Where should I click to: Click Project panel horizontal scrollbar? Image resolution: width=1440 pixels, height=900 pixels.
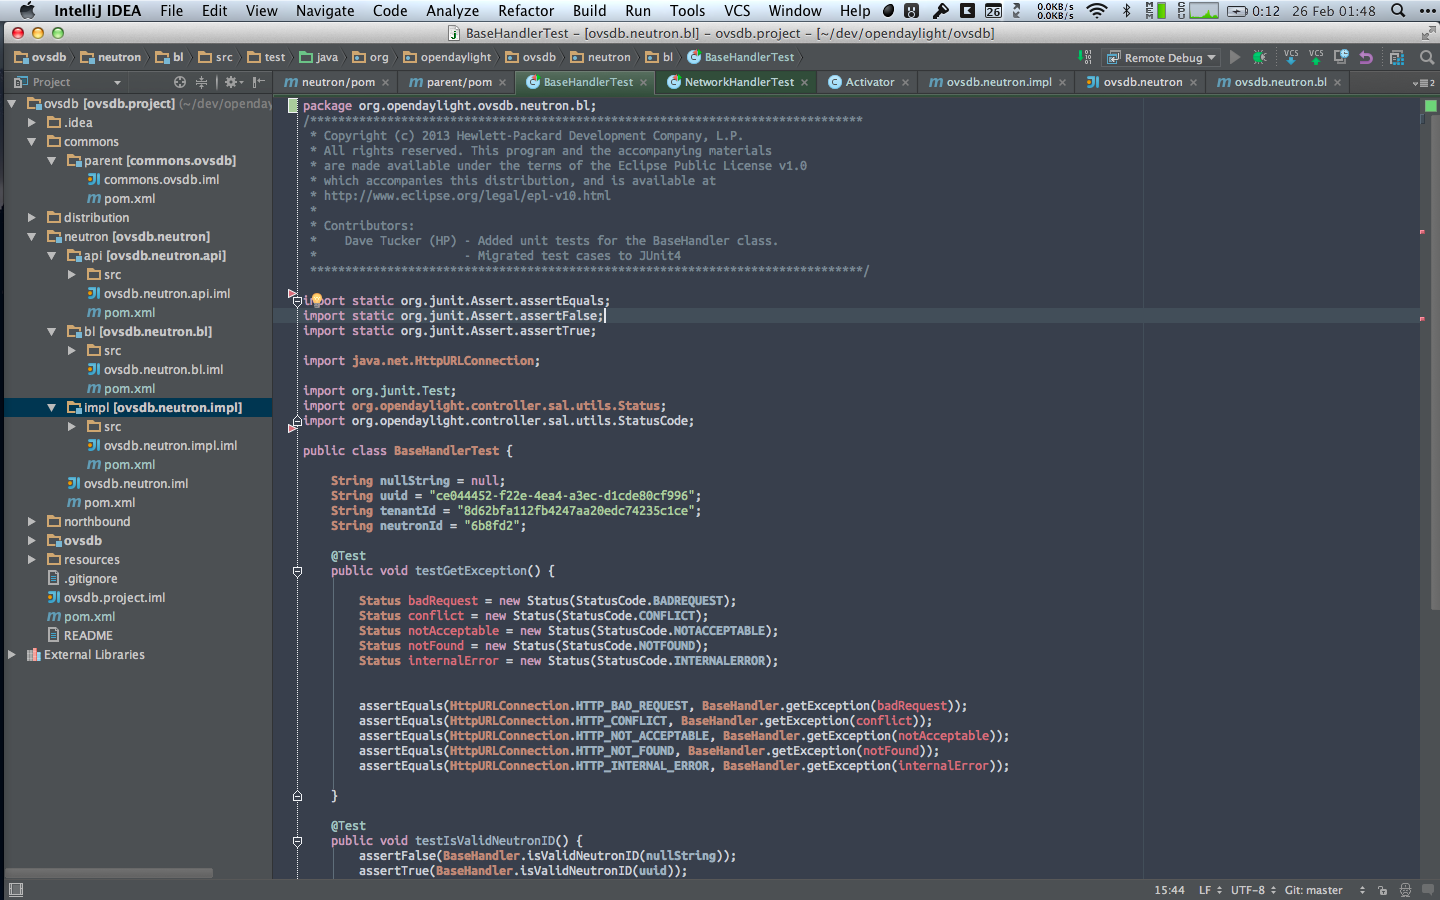pyautogui.click(x=110, y=873)
